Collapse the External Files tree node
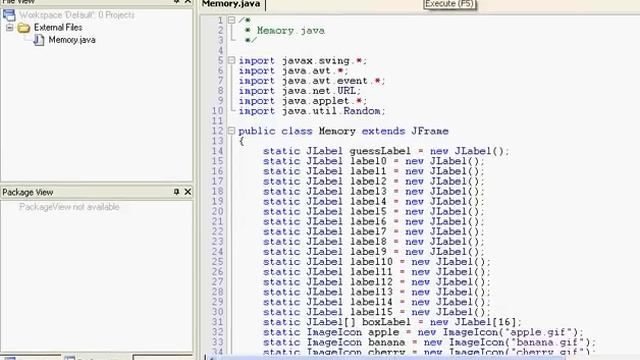 tap(9, 28)
